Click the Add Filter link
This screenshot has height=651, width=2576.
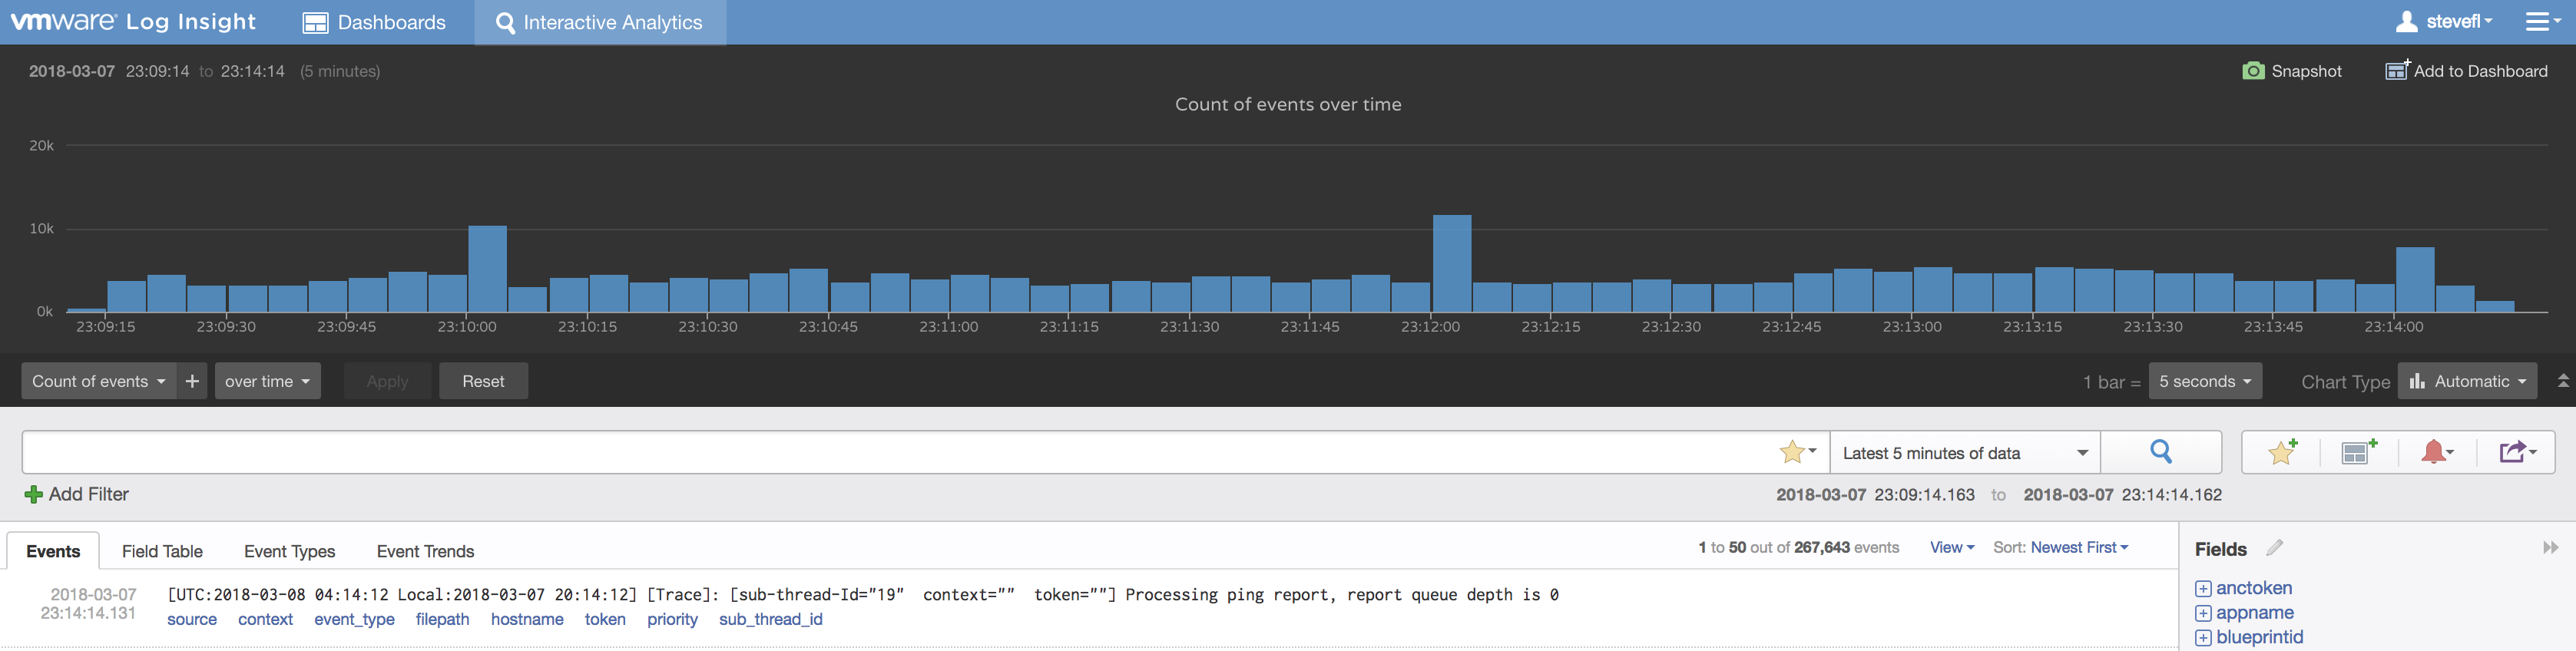click(77, 494)
